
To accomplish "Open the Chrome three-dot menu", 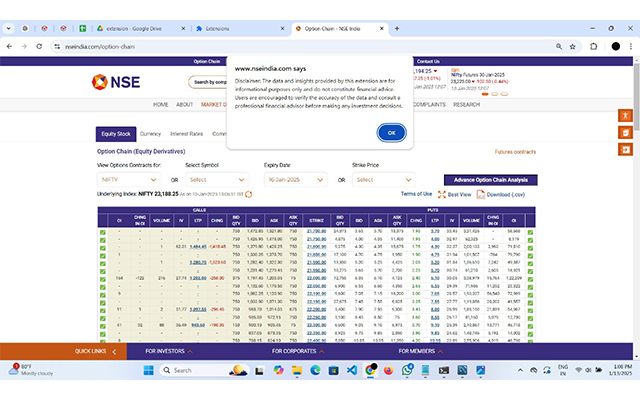I will pos(631,47).
